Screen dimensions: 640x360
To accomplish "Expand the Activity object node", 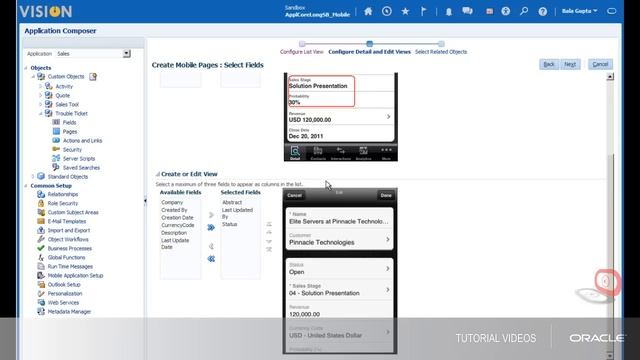I will [40, 86].
